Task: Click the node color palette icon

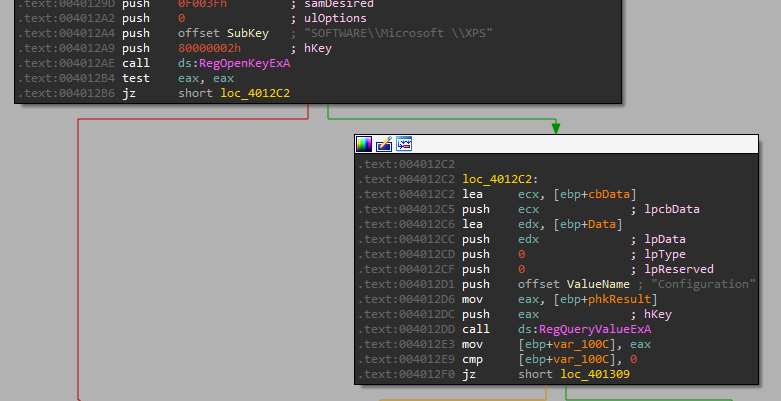Action: pos(364,144)
